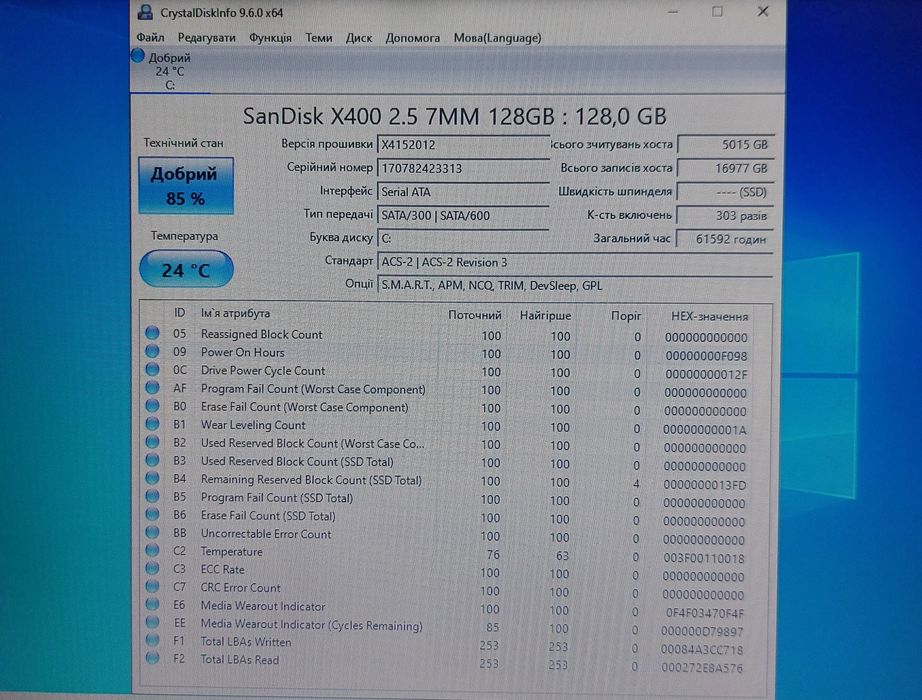922x700 pixels.
Task: Click the firmware version field X4152012
Action: pos(463,145)
